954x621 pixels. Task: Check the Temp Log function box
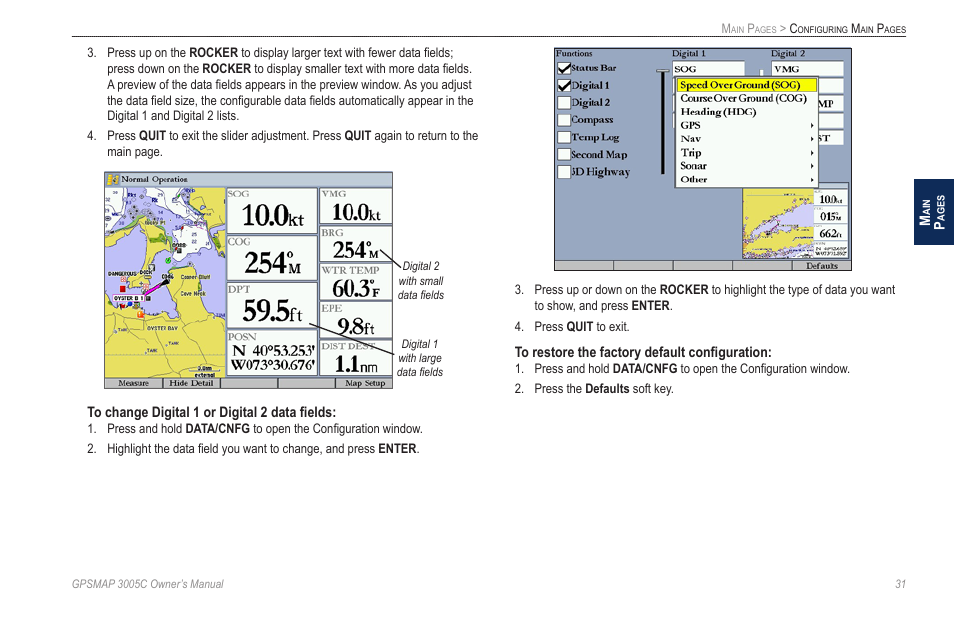click(x=564, y=137)
